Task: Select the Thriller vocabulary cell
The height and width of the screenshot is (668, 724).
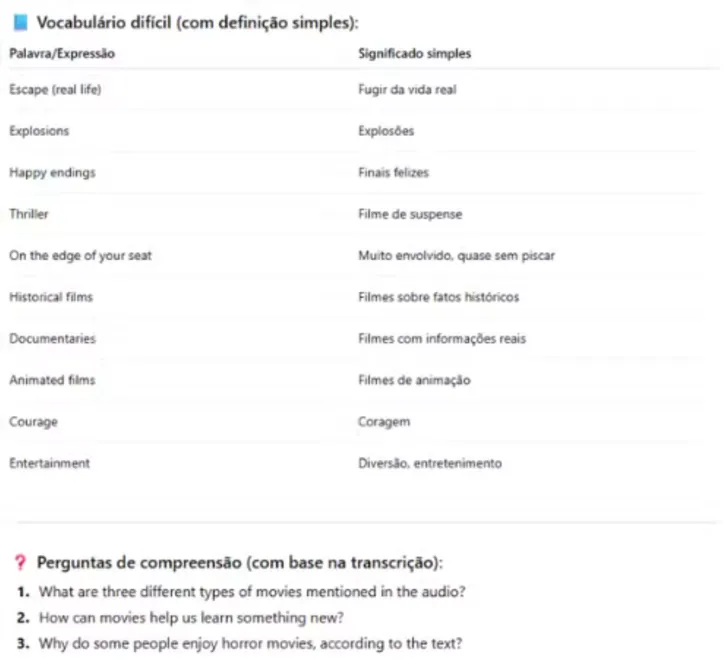Action: point(29,214)
